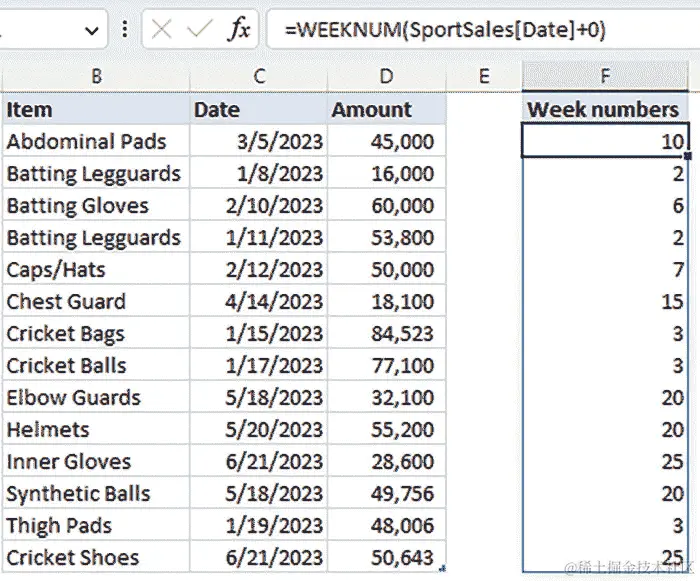
Task: Select the amount 48,006
Action: 387,526
